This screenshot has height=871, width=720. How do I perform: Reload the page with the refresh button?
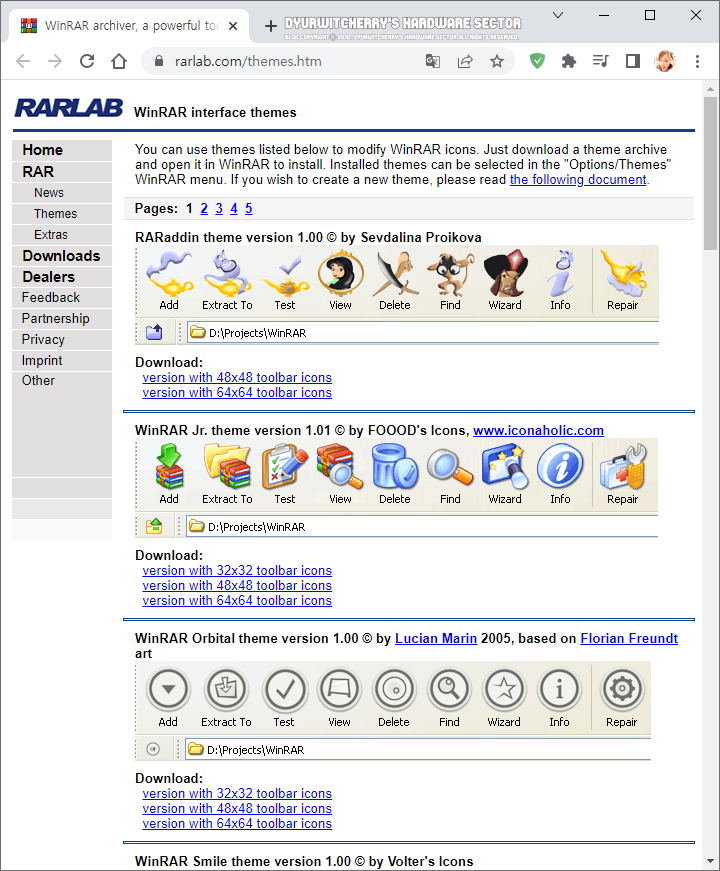pyautogui.click(x=87, y=61)
